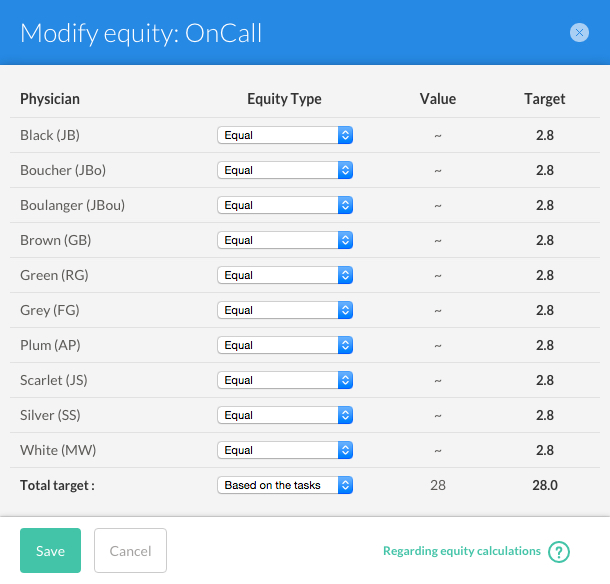
Task: Open Equity Type dropdown for Brown (GB)
Action: point(285,240)
